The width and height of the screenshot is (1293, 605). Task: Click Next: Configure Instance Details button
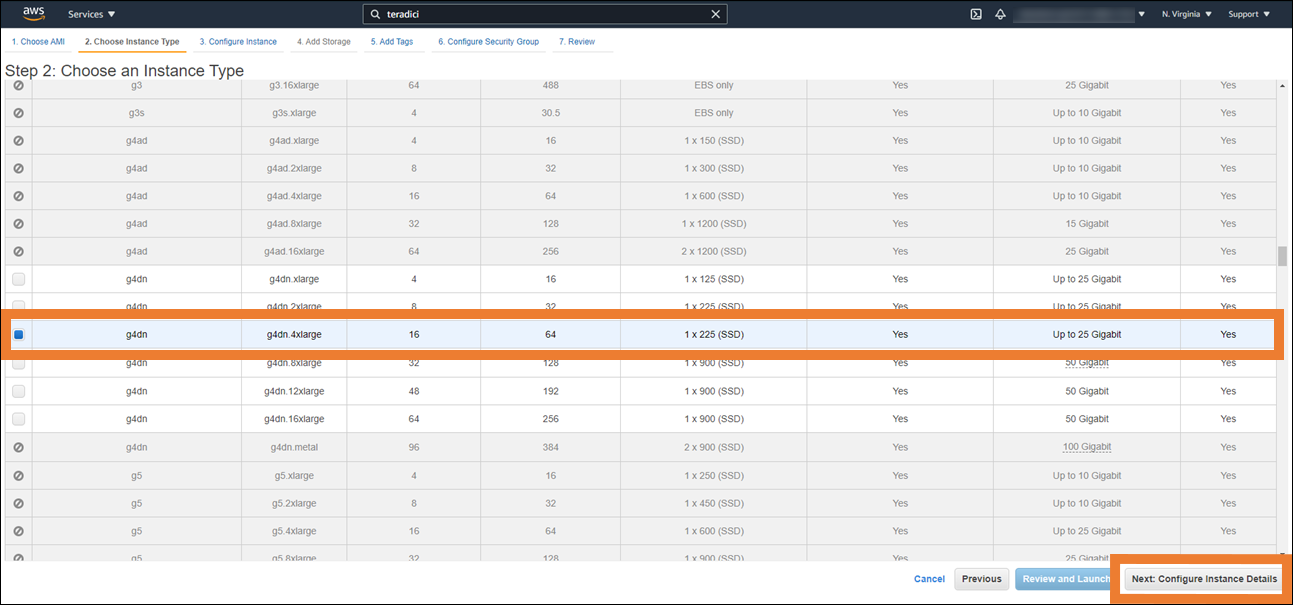pos(1204,579)
